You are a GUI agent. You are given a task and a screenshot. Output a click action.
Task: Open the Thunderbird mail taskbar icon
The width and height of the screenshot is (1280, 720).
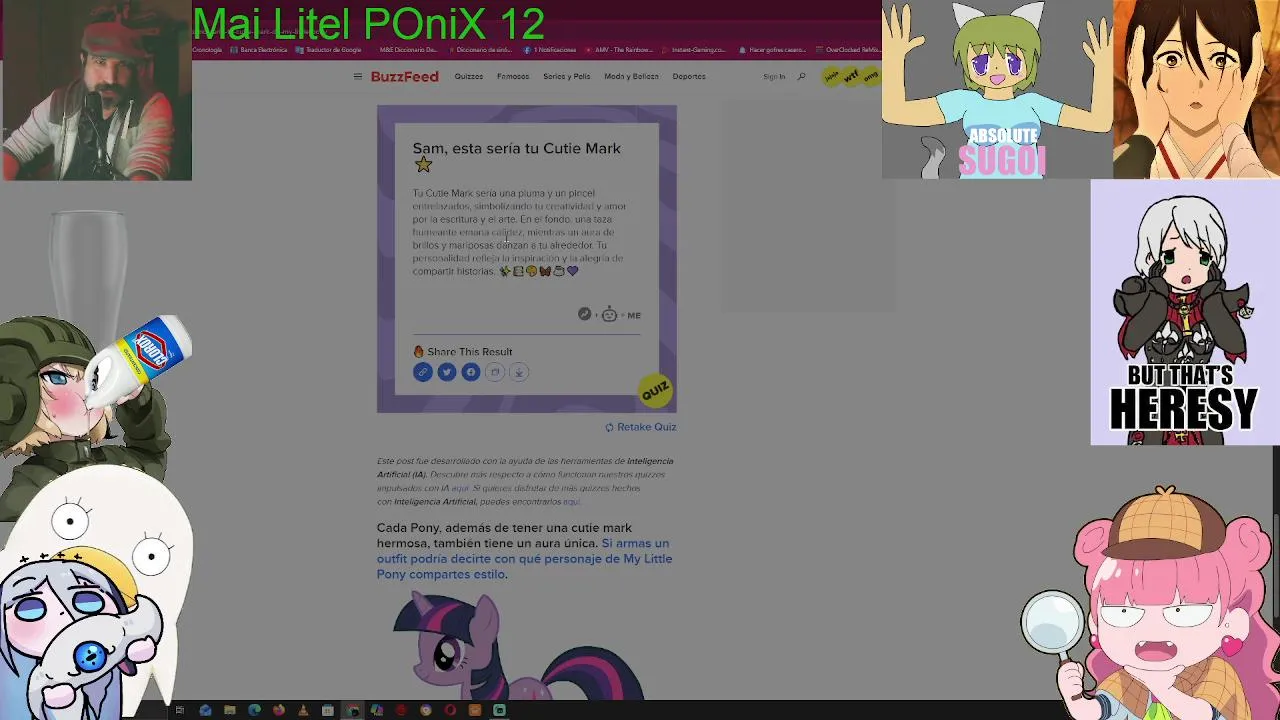click(205, 710)
